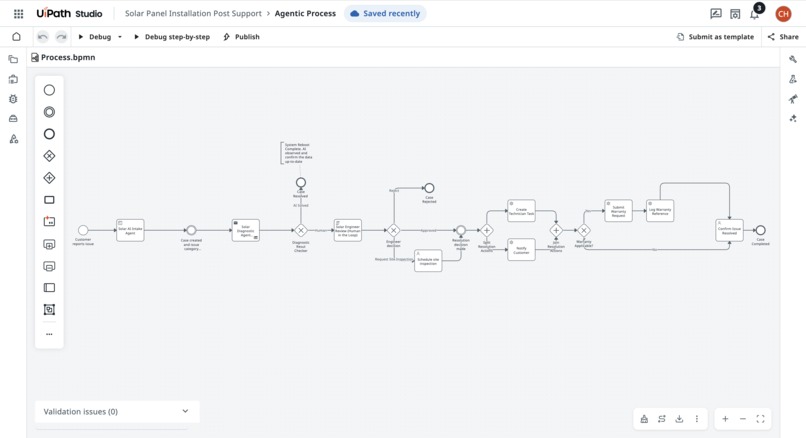Viewport: 806px width, 438px height.
Task: Open the shapes icon in left sidebar
Action: (x=13, y=139)
